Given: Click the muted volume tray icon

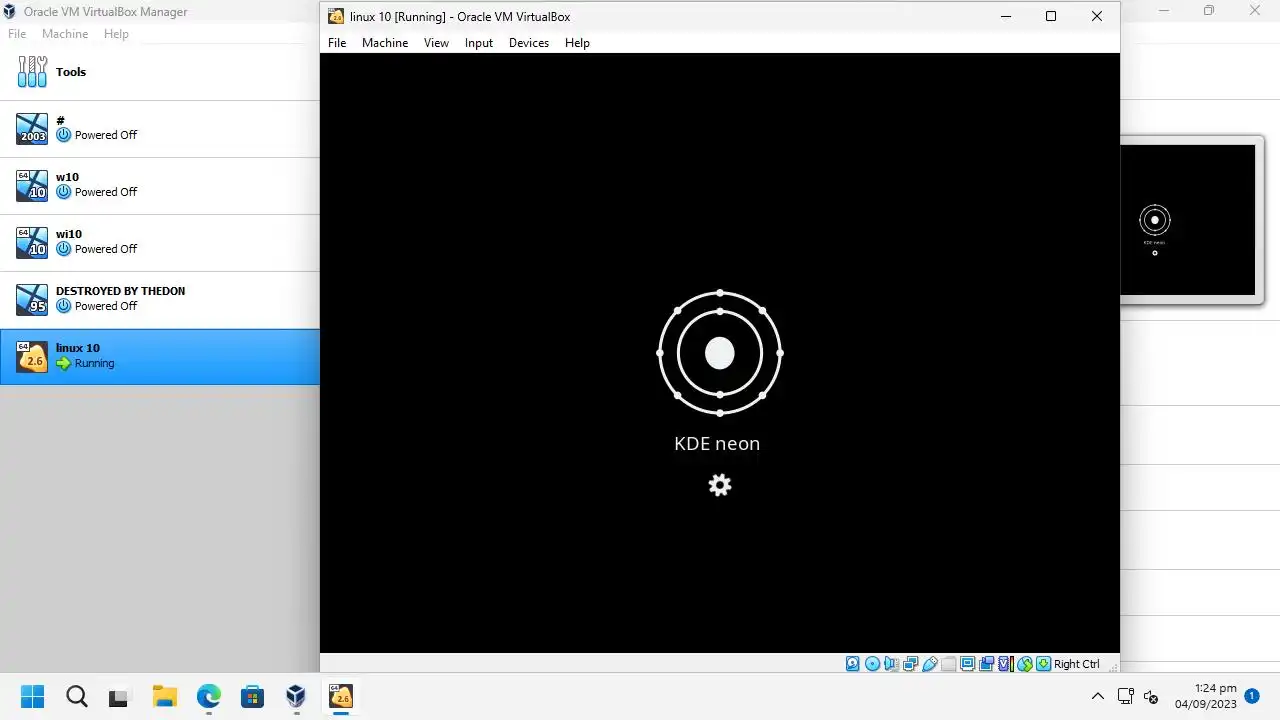Looking at the screenshot, I should point(1151,696).
